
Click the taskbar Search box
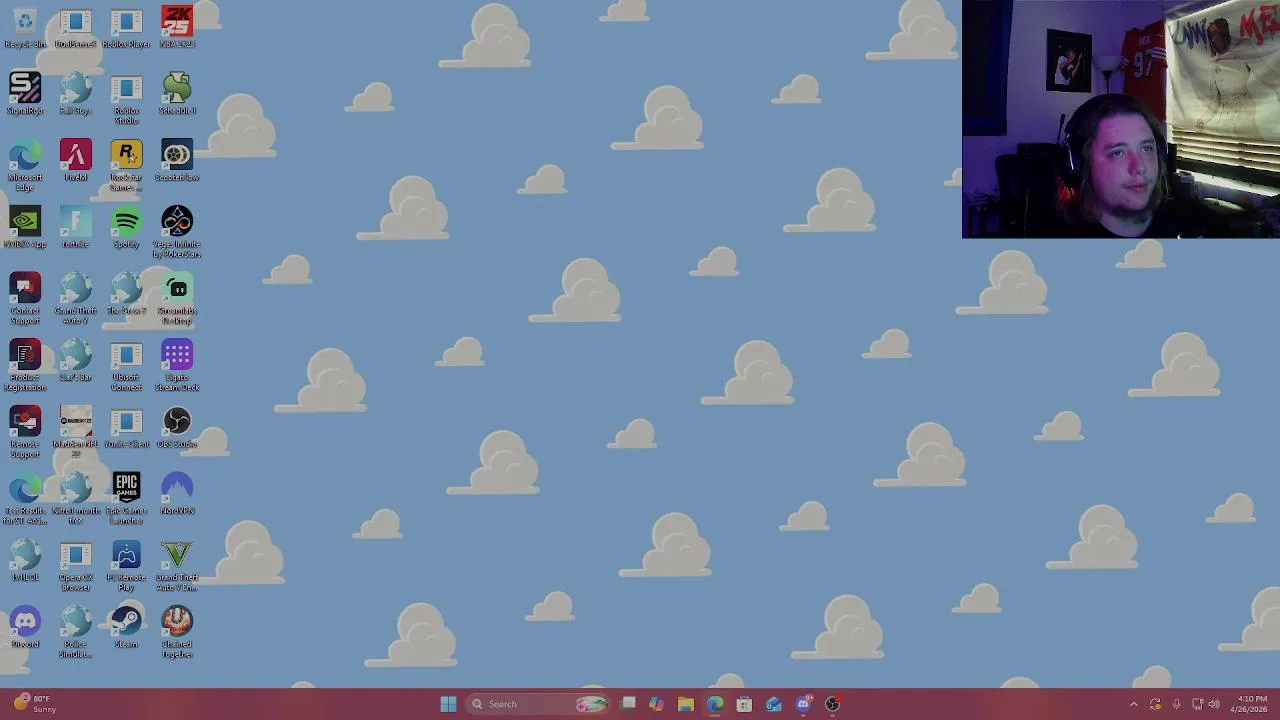[x=538, y=704]
